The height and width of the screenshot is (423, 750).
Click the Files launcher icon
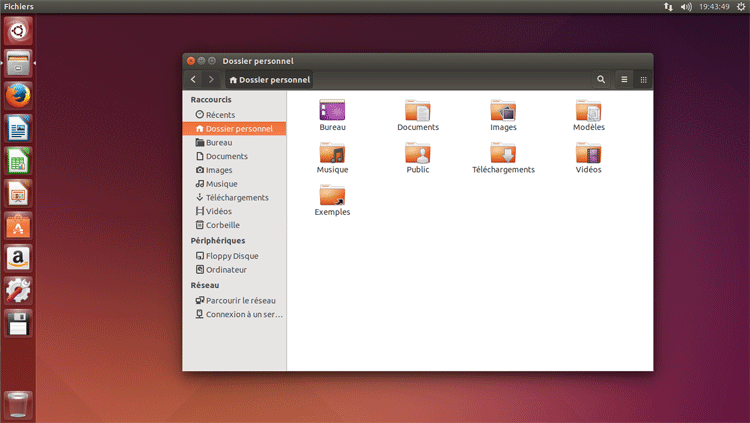click(18, 63)
